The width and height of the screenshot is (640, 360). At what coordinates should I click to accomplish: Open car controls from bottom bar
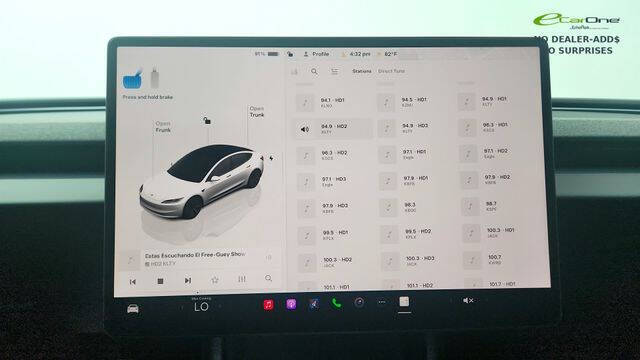[x=133, y=309]
